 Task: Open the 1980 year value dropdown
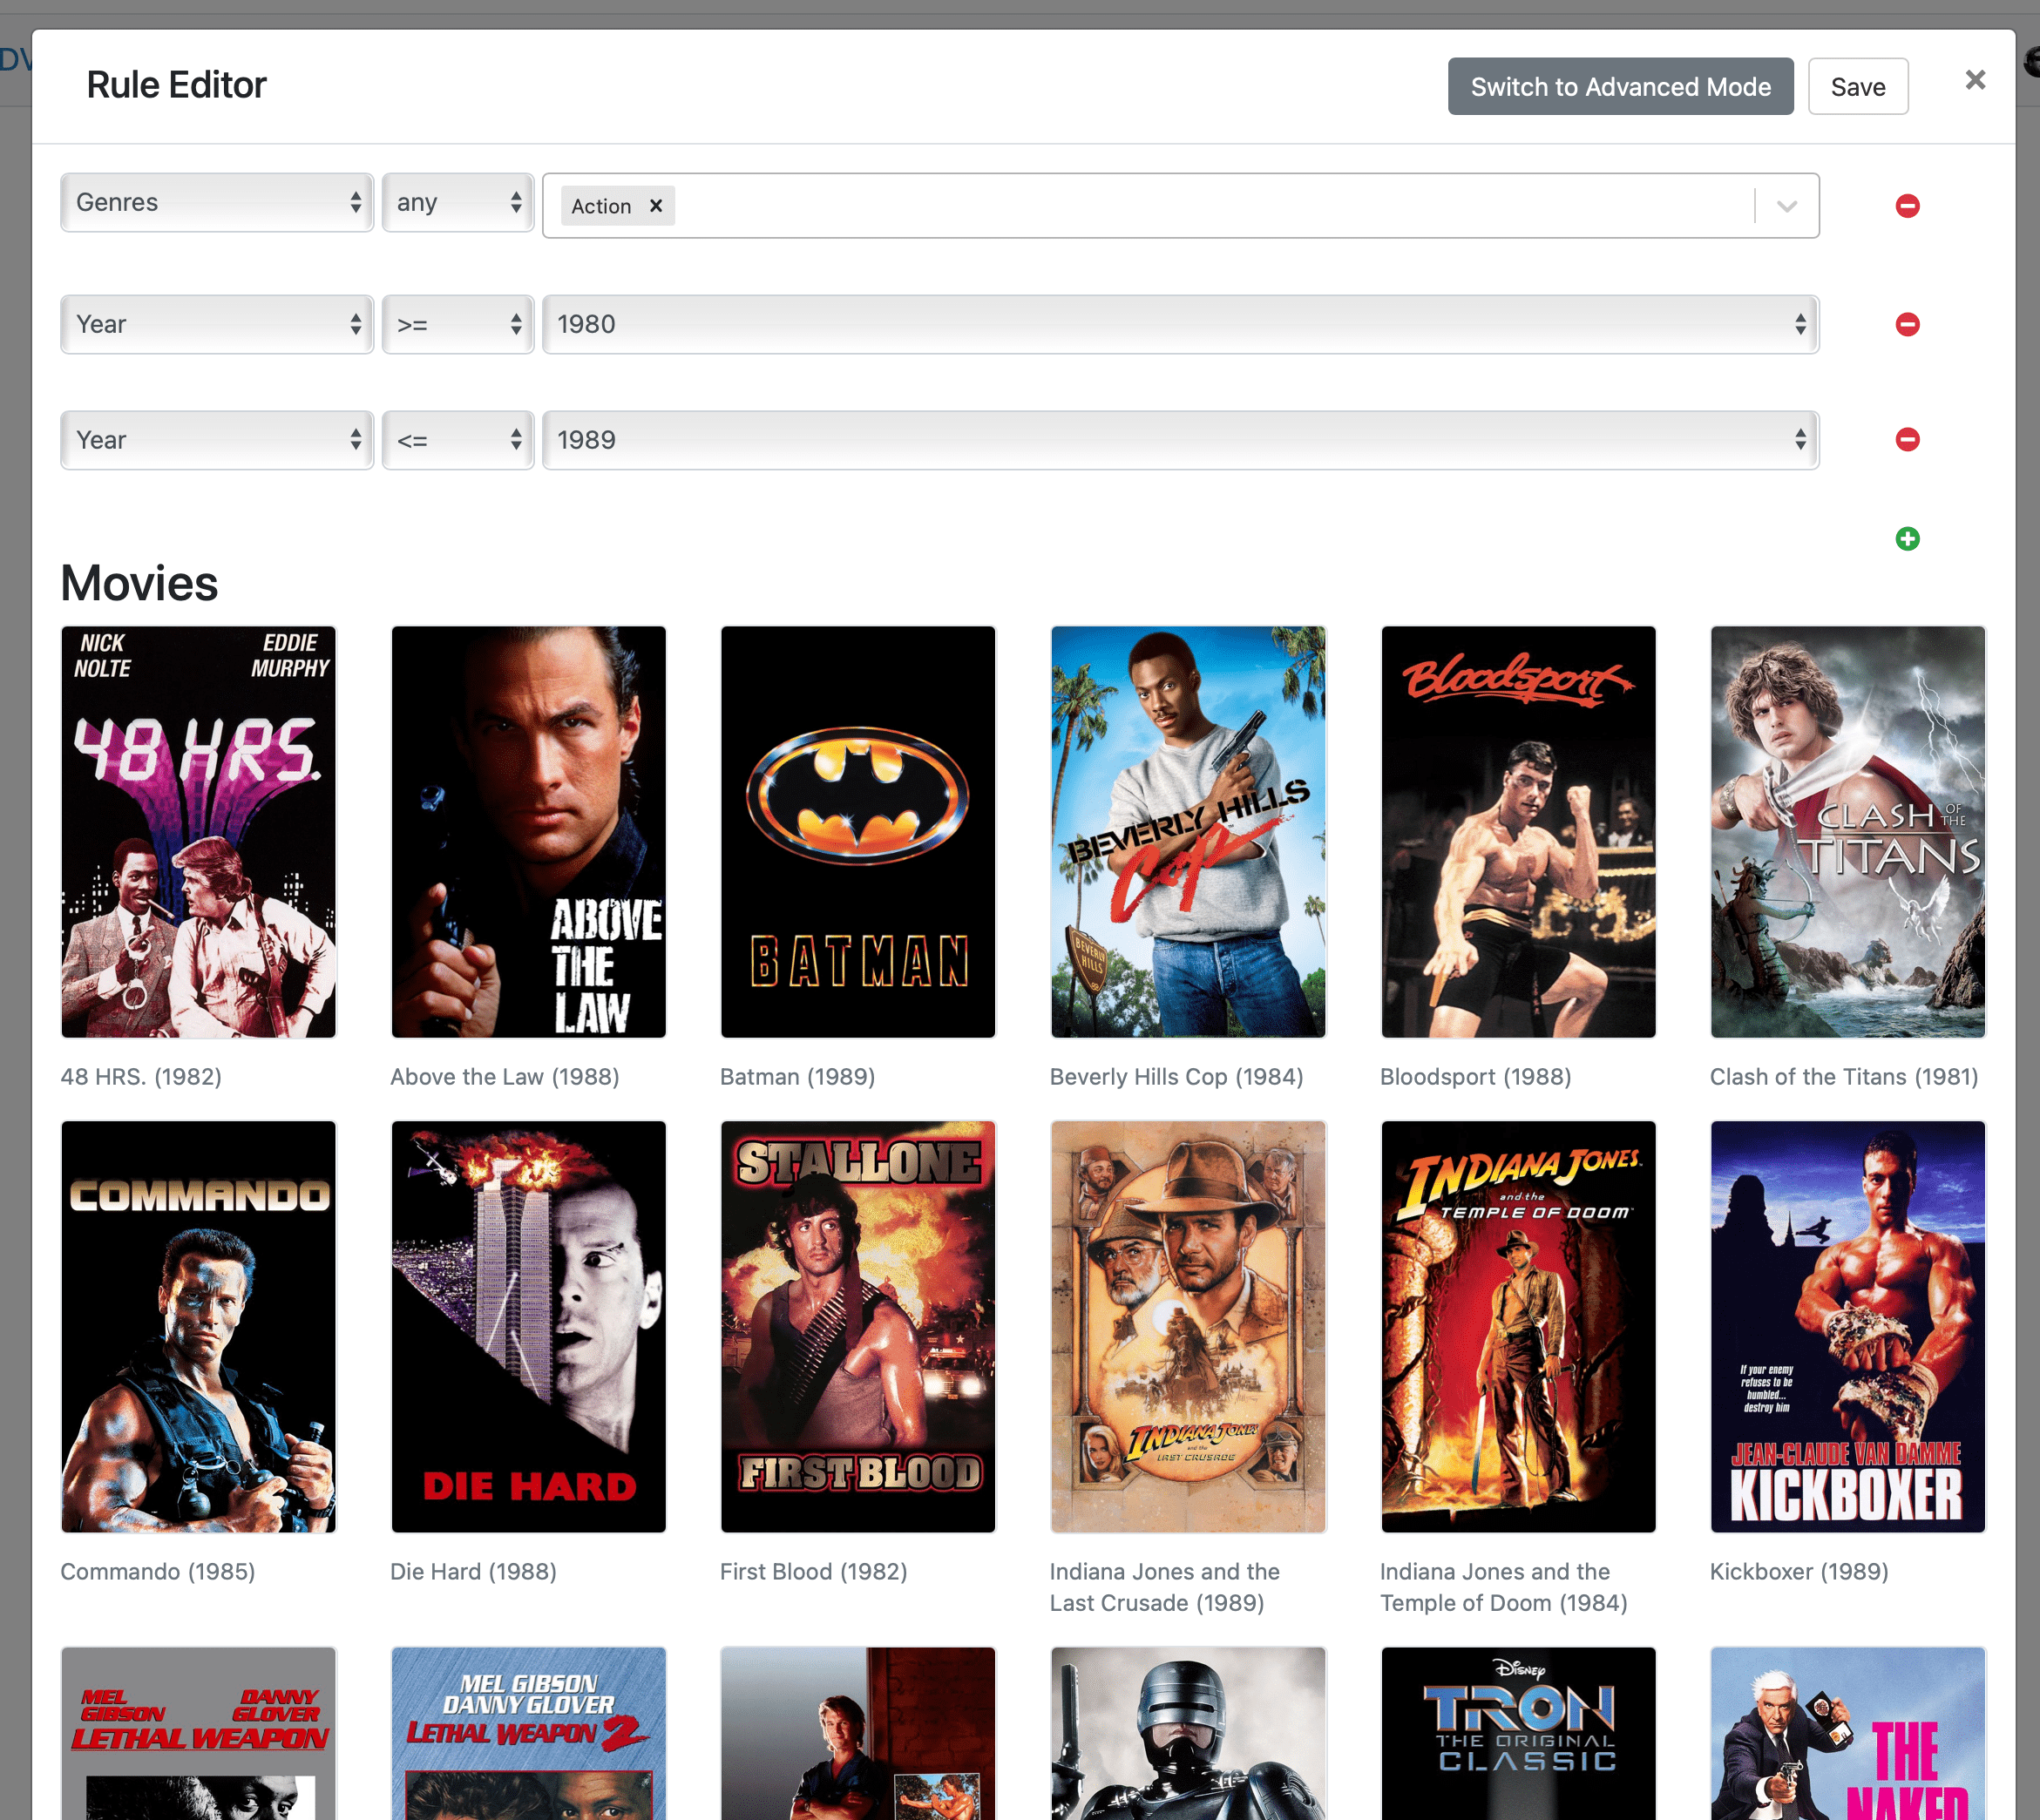[x=1180, y=324]
